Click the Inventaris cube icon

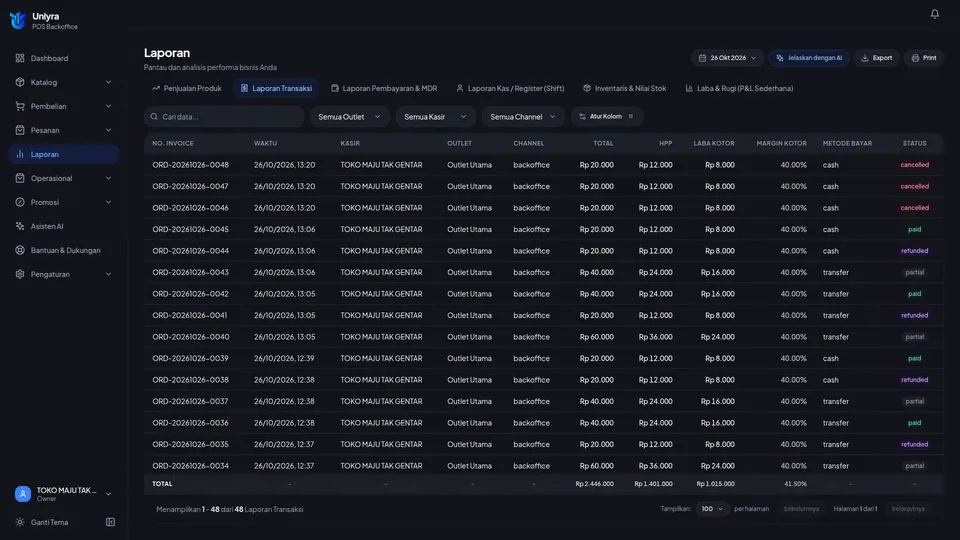coord(587,88)
